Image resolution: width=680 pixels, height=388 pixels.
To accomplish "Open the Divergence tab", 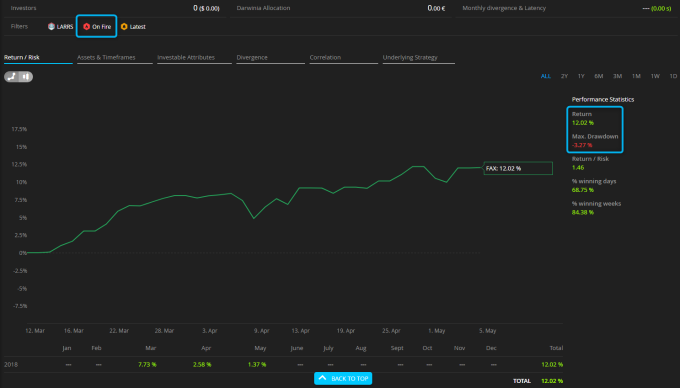I will [x=252, y=57].
